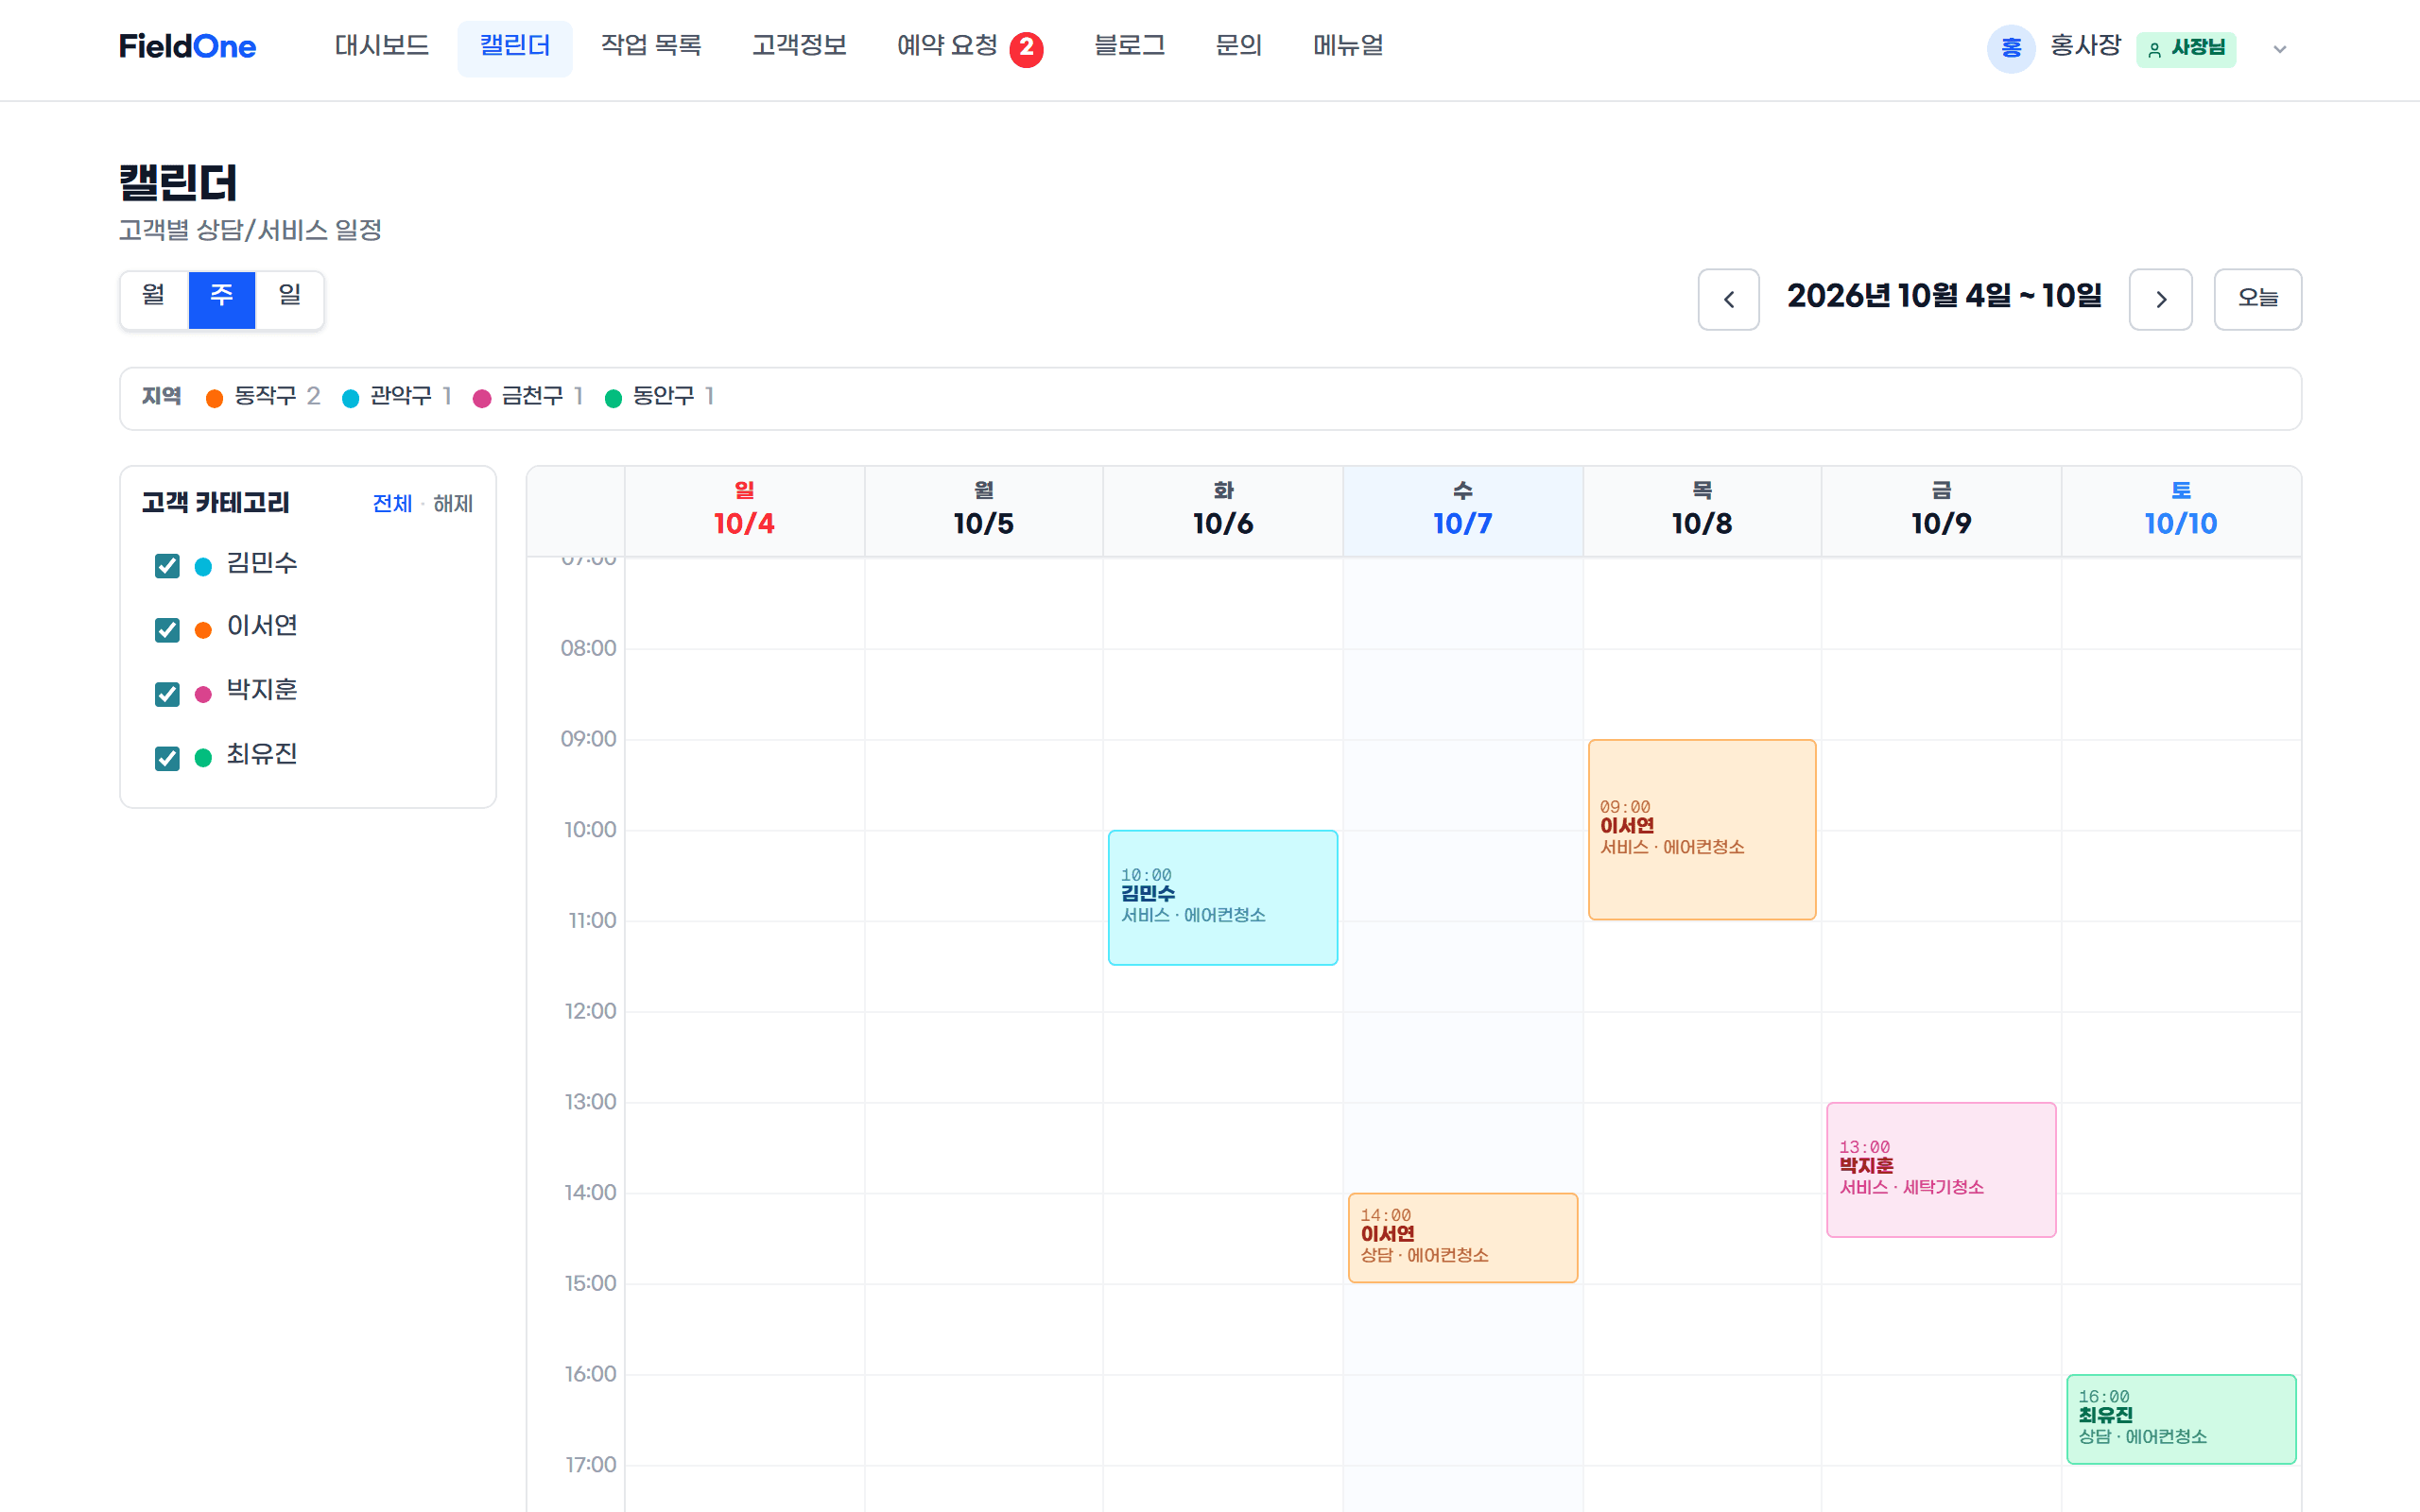Image resolution: width=2420 pixels, height=1512 pixels.
Task: Select all categories via 전체 link
Action: pyautogui.click(x=392, y=504)
